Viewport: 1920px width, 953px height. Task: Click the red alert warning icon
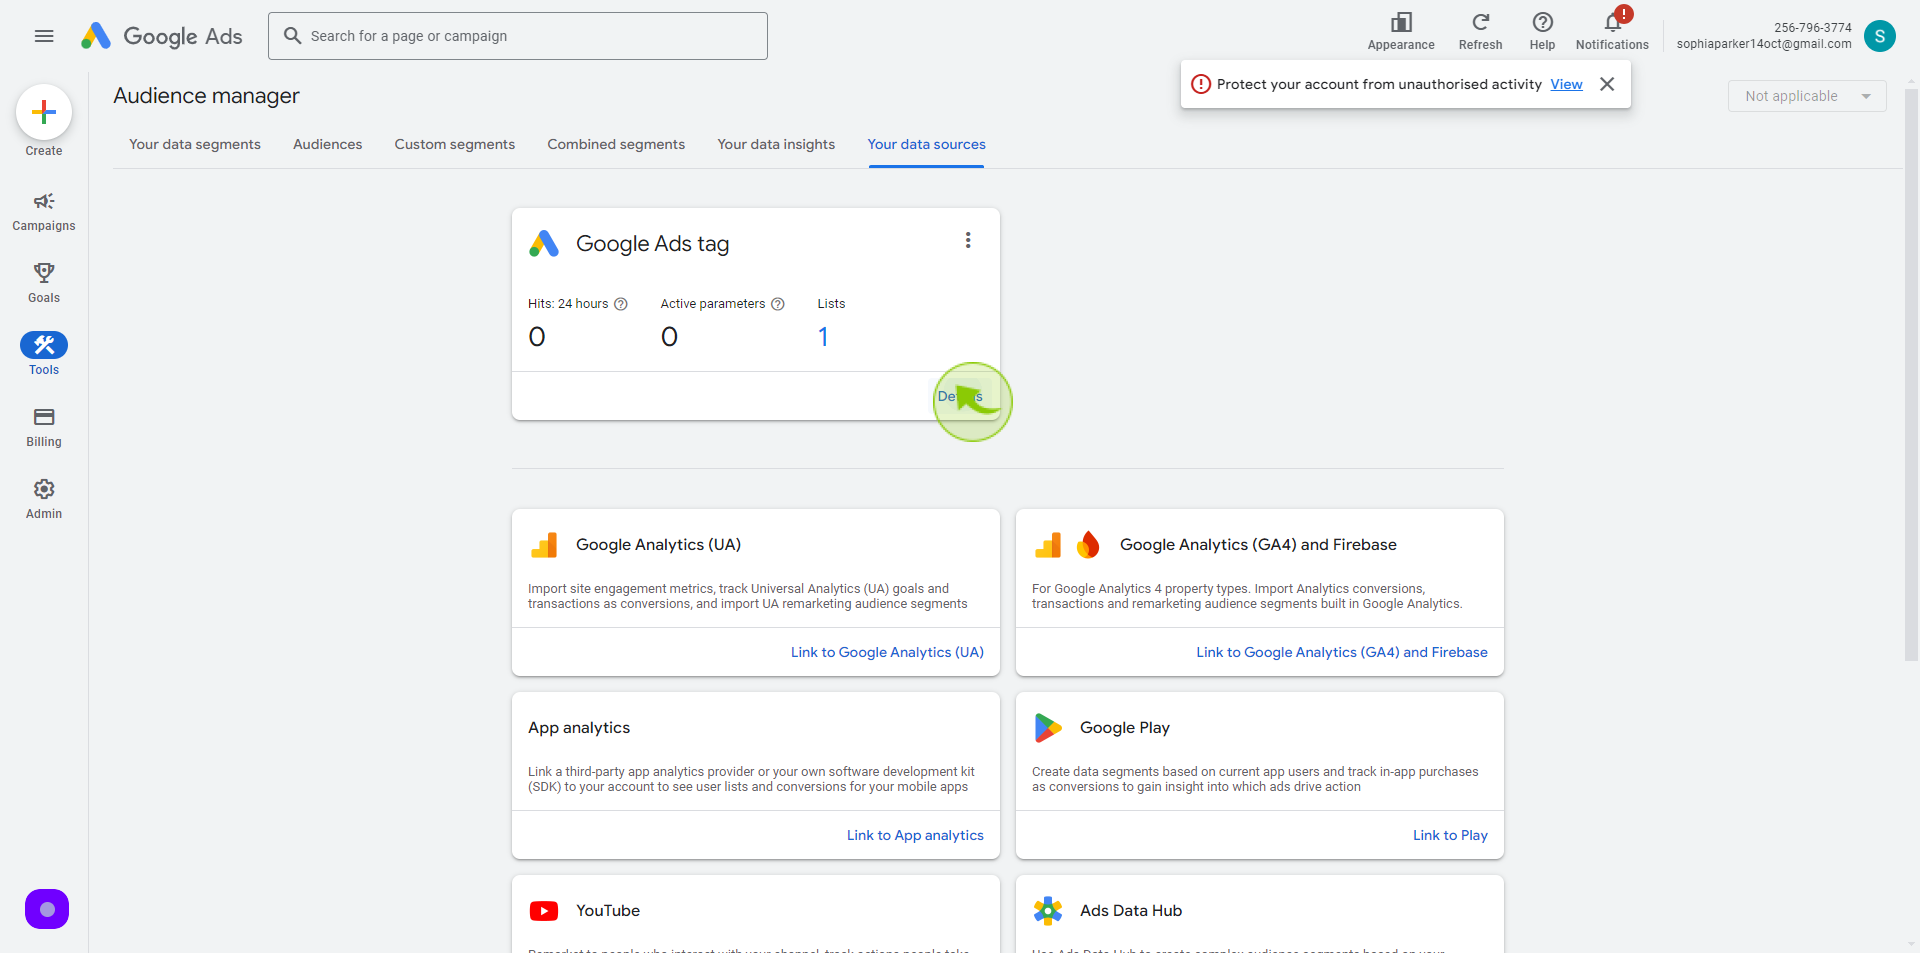1201,84
